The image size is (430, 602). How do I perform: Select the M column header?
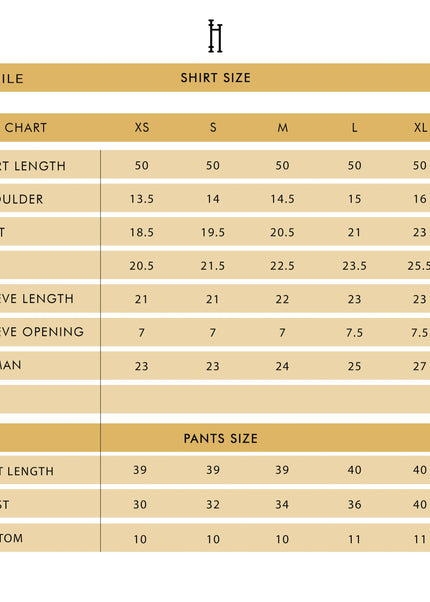[x=283, y=127]
